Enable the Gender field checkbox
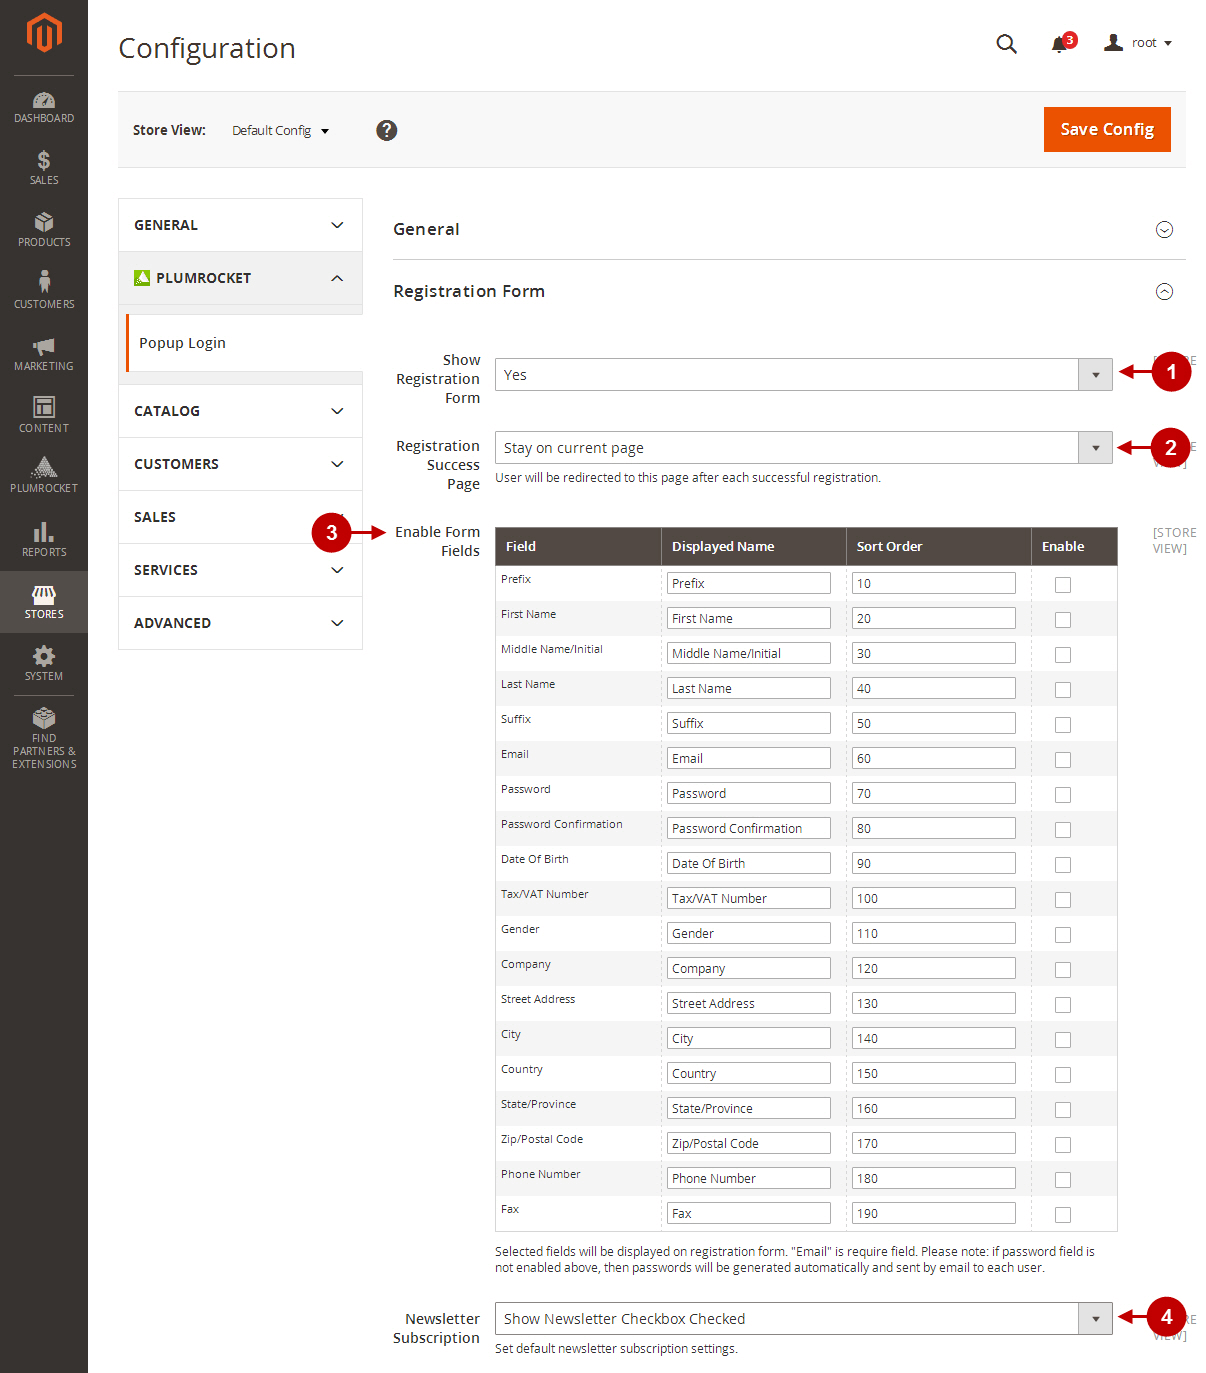Image resolution: width=1206 pixels, height=1373 pixels. click(x=1063, y=935)
